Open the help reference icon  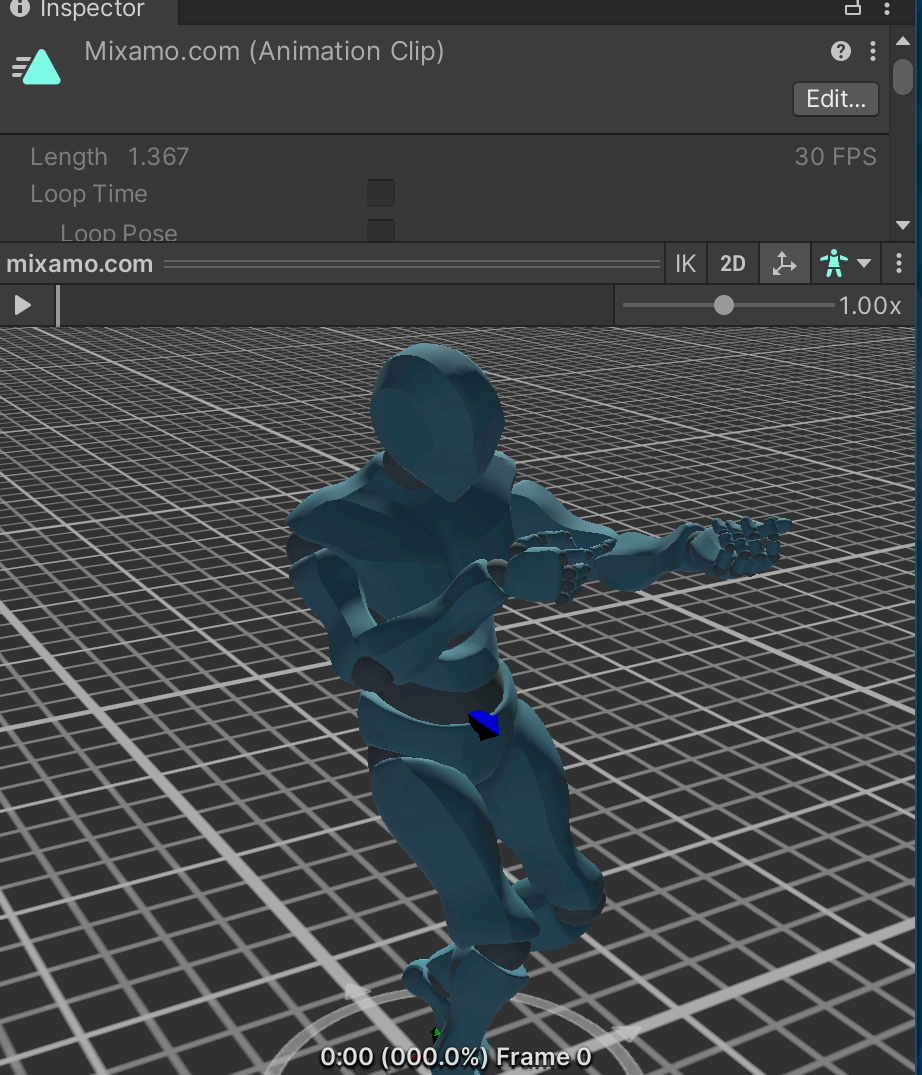[840, 51]
